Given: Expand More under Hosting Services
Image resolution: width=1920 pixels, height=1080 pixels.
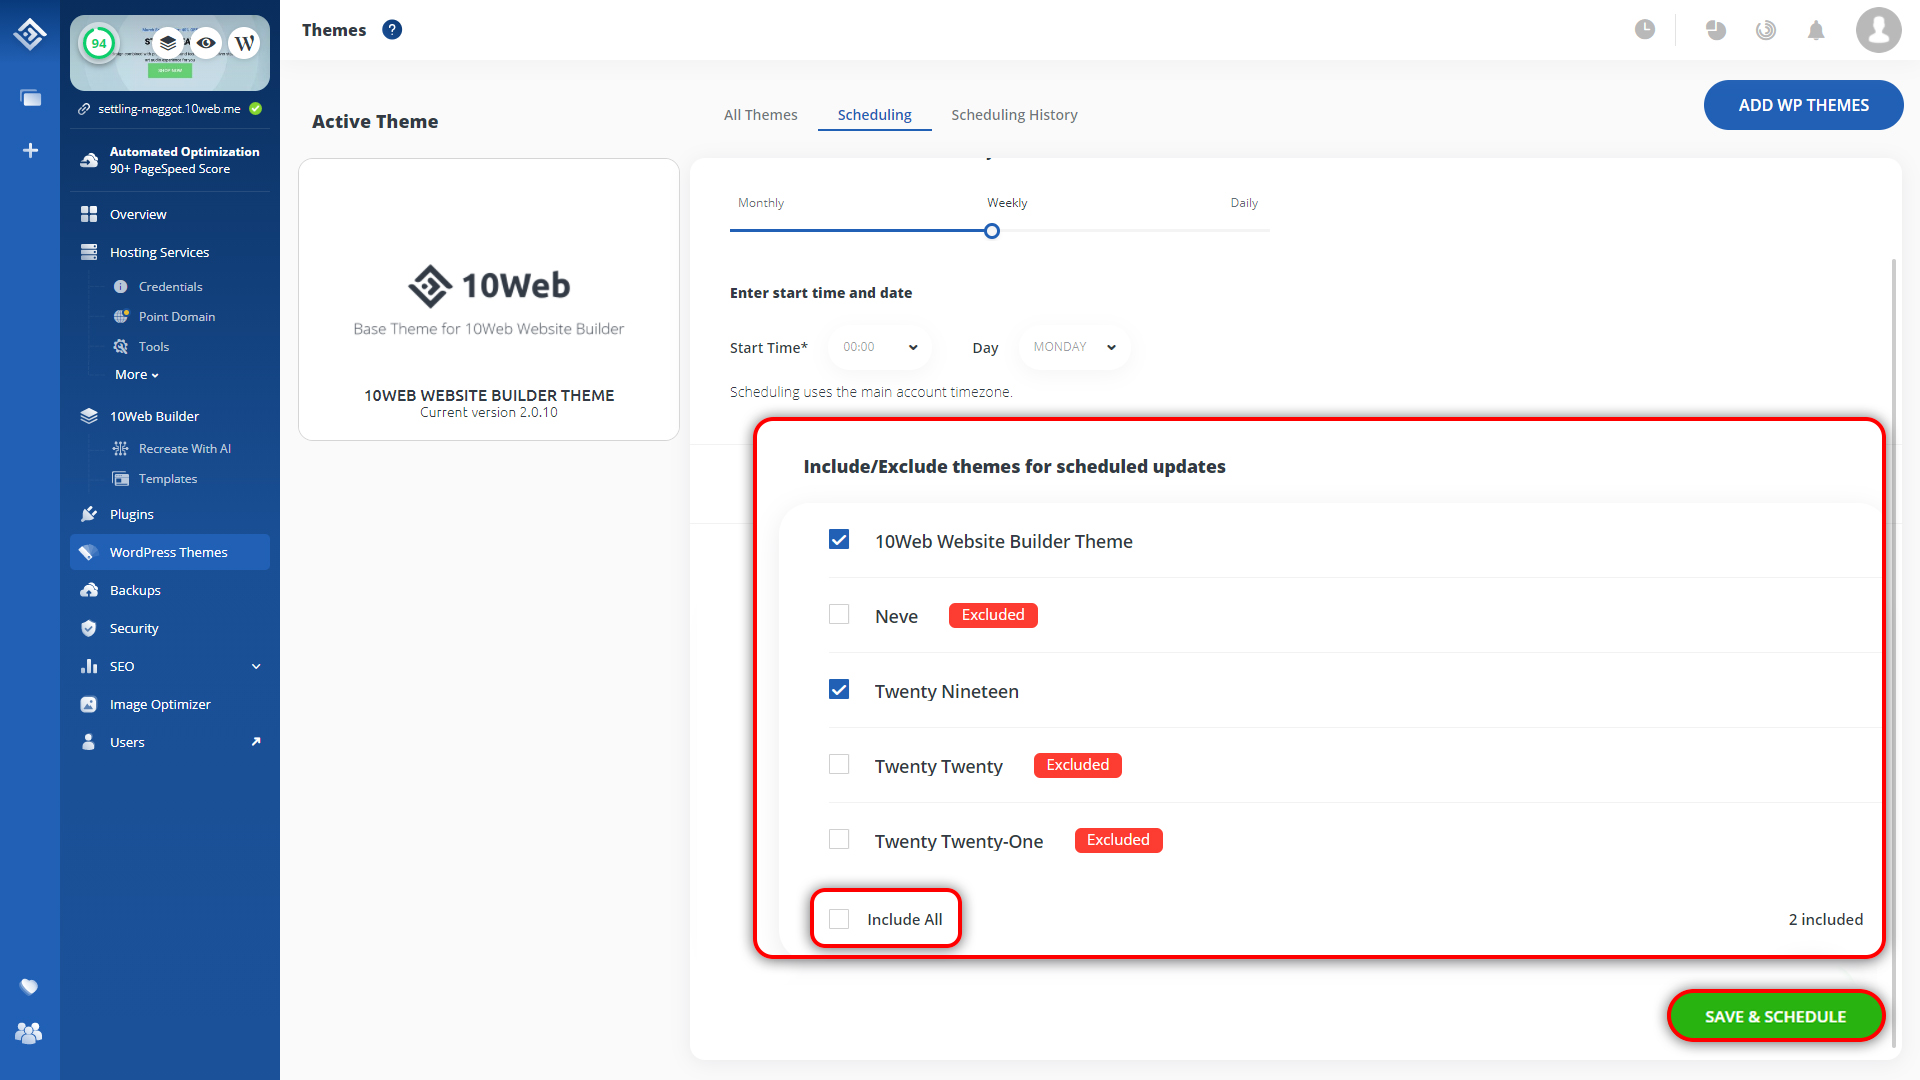Looking at the screenshot, I should [x=137, y=374].
